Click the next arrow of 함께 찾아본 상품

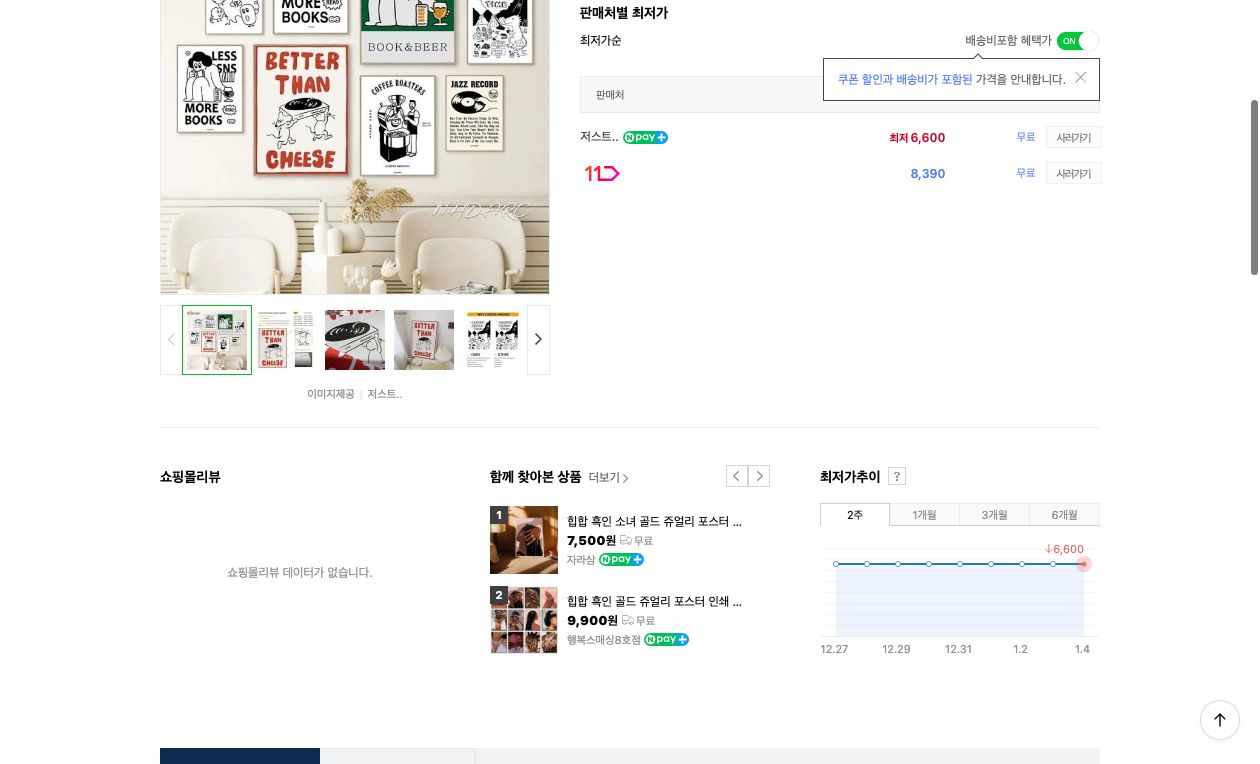[759, 476]
